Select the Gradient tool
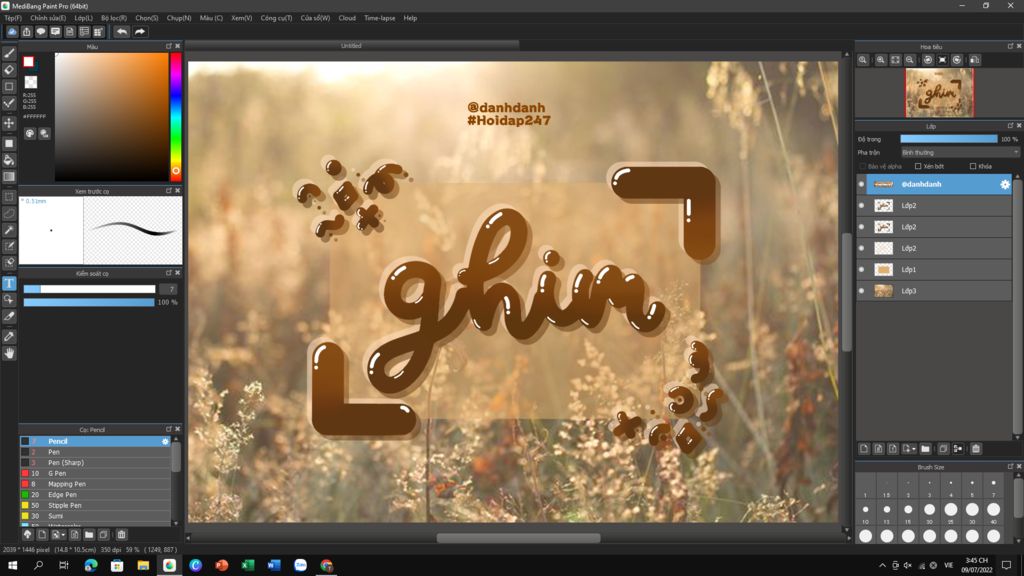The image size is (1024, 576). [x=9, y=176]
